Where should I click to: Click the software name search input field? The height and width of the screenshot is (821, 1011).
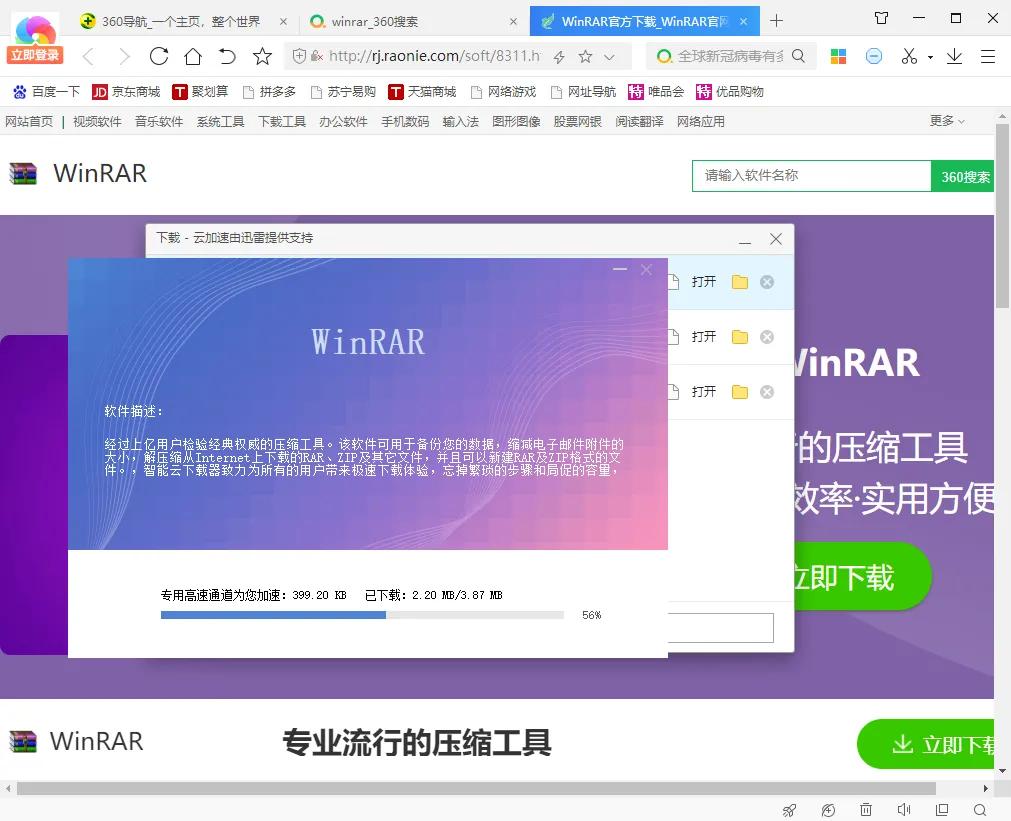pos(810,176)
